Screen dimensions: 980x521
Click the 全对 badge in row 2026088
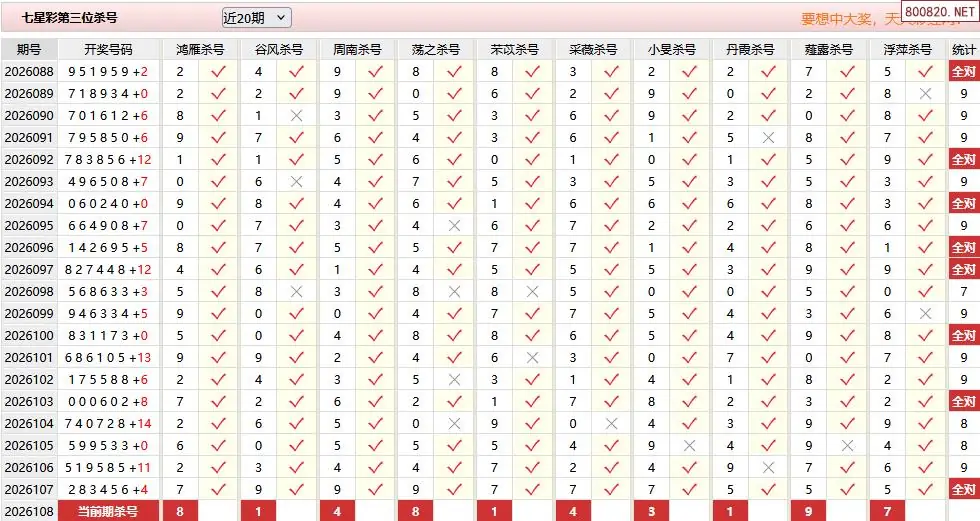coord(963,72)
